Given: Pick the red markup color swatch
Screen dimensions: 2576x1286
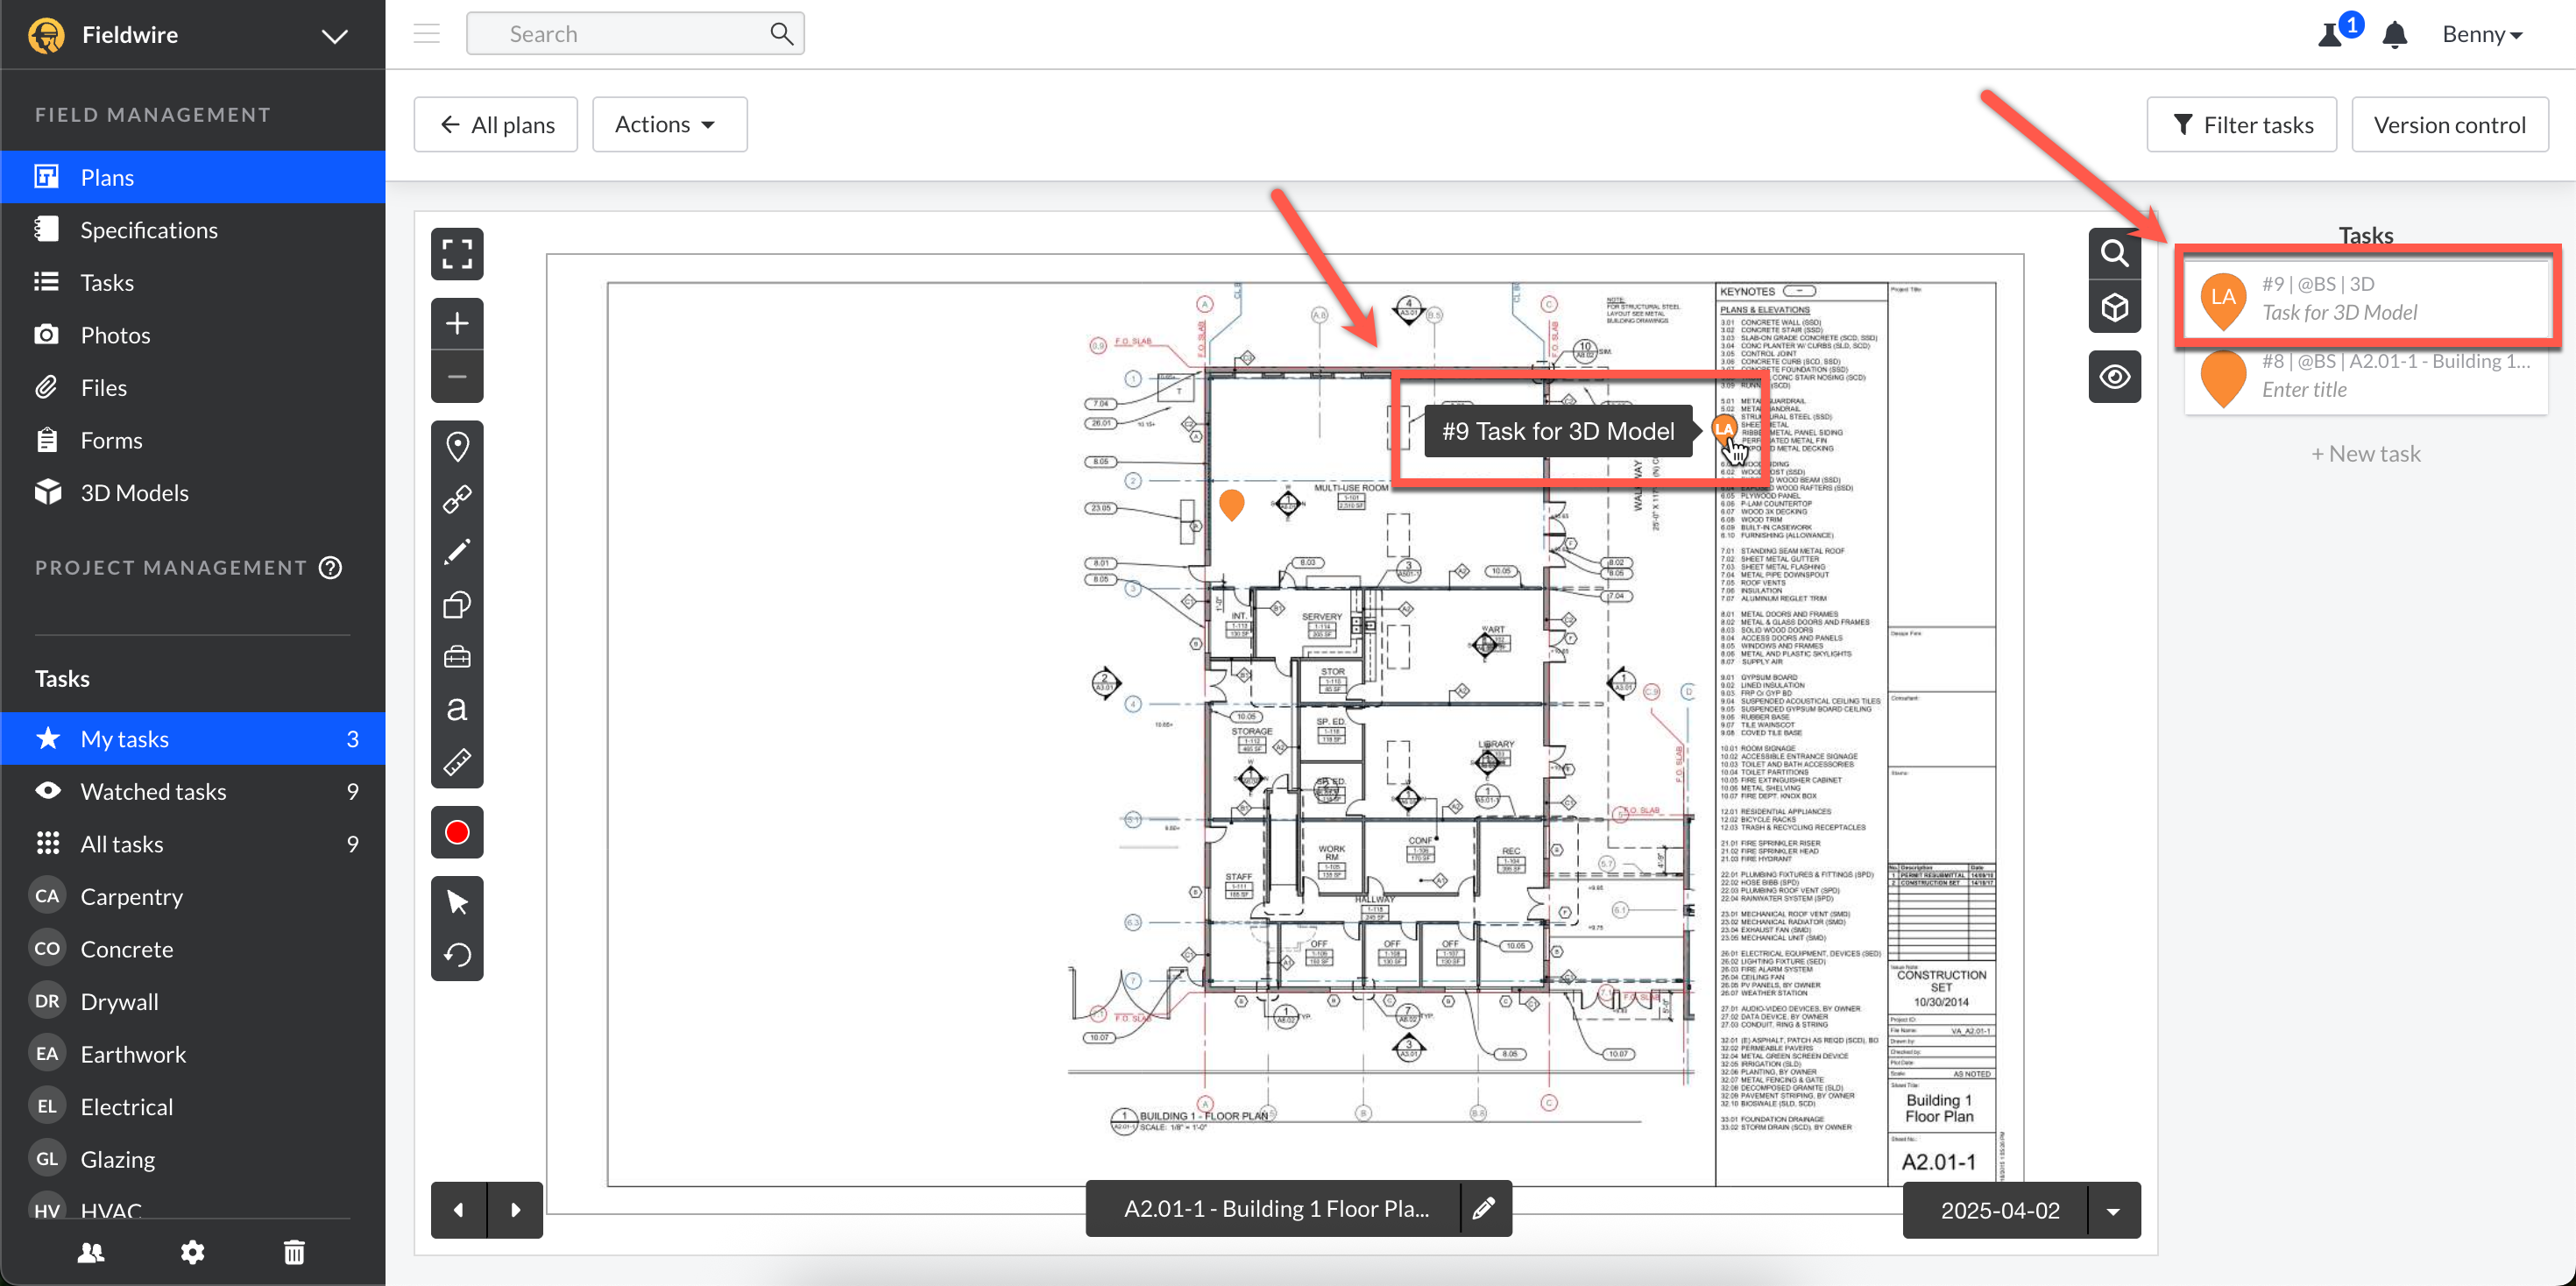Looking at the screenshot, I should click(457, 832).
